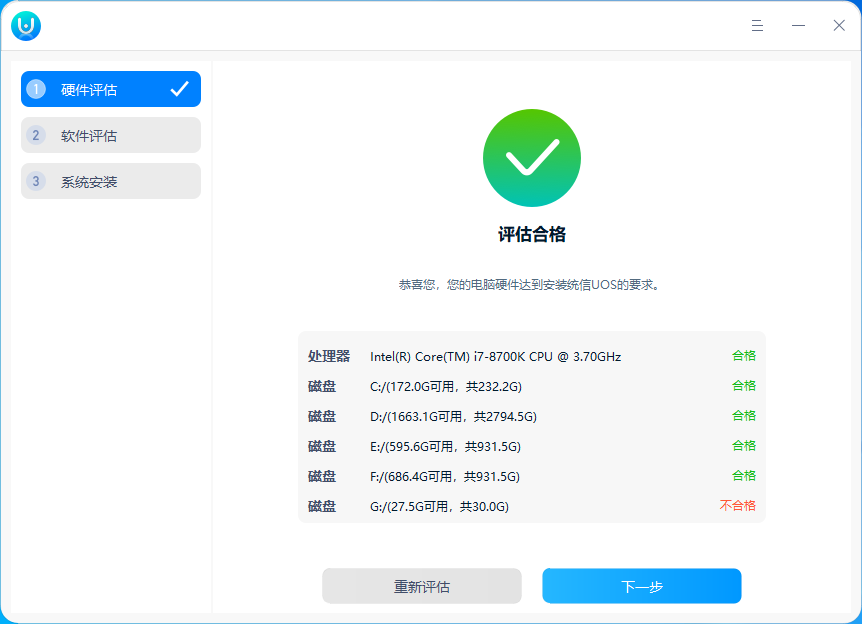The image size is (862, 624).
Task: Click the step 3 circle badge
Action: point(38,180)
